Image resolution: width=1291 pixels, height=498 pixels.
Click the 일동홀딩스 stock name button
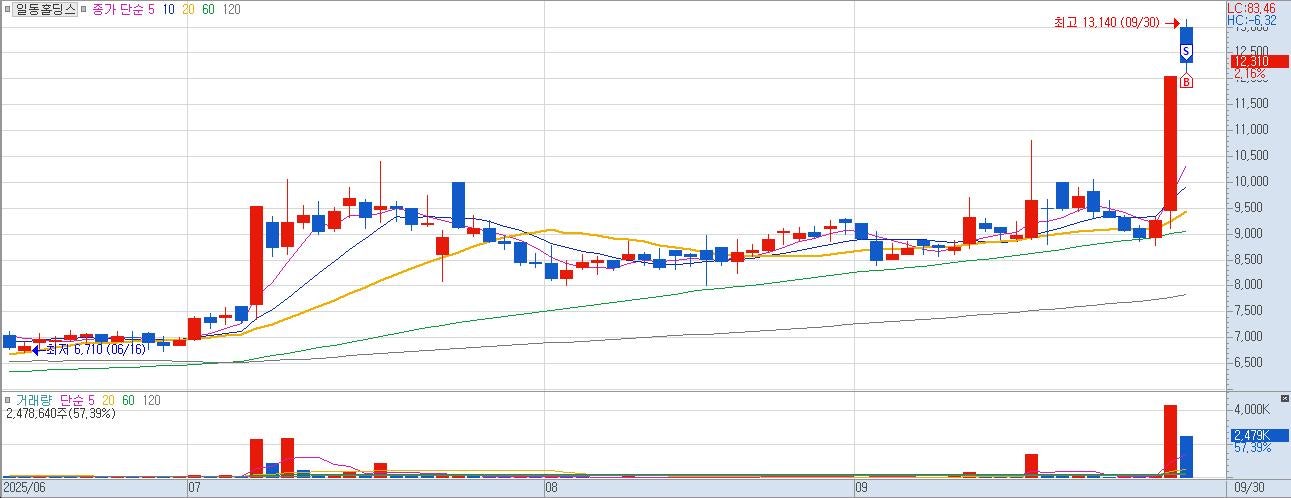(46, 9)
